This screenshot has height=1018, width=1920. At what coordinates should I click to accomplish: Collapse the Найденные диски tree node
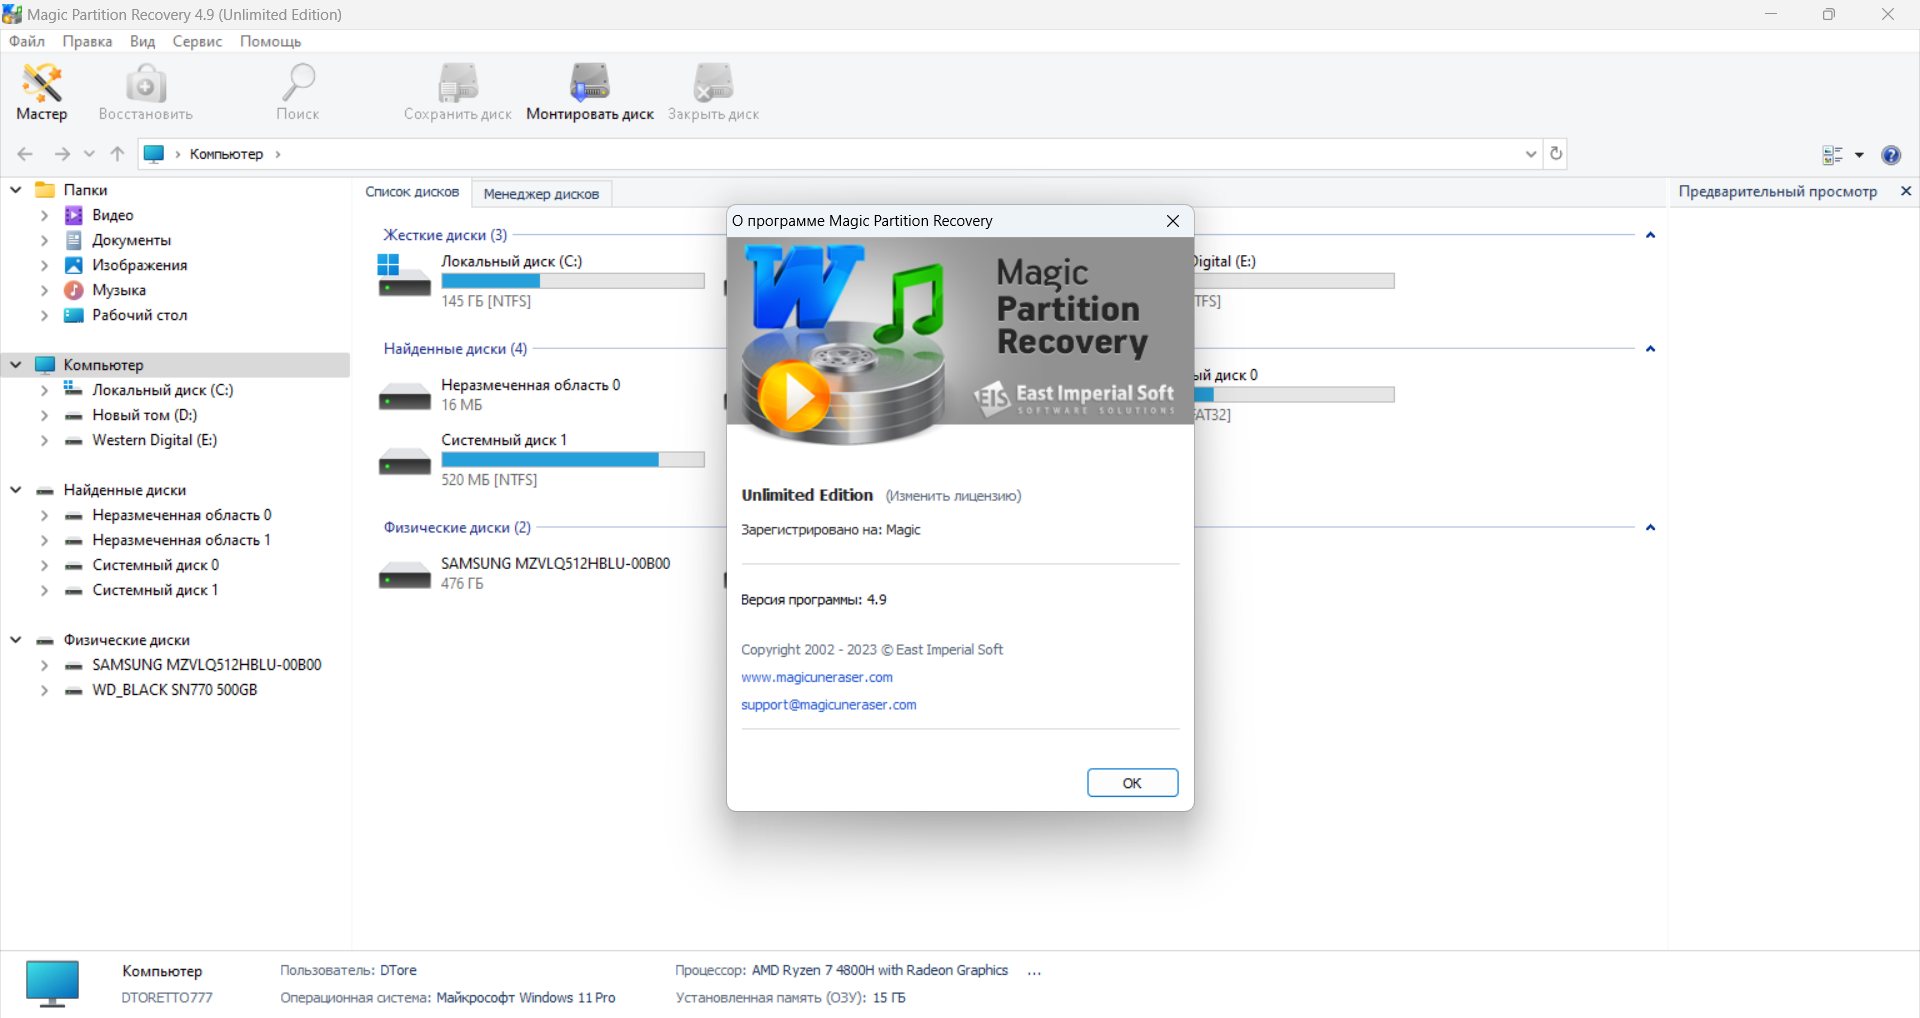pyautogui.click(x=16, y=490)
